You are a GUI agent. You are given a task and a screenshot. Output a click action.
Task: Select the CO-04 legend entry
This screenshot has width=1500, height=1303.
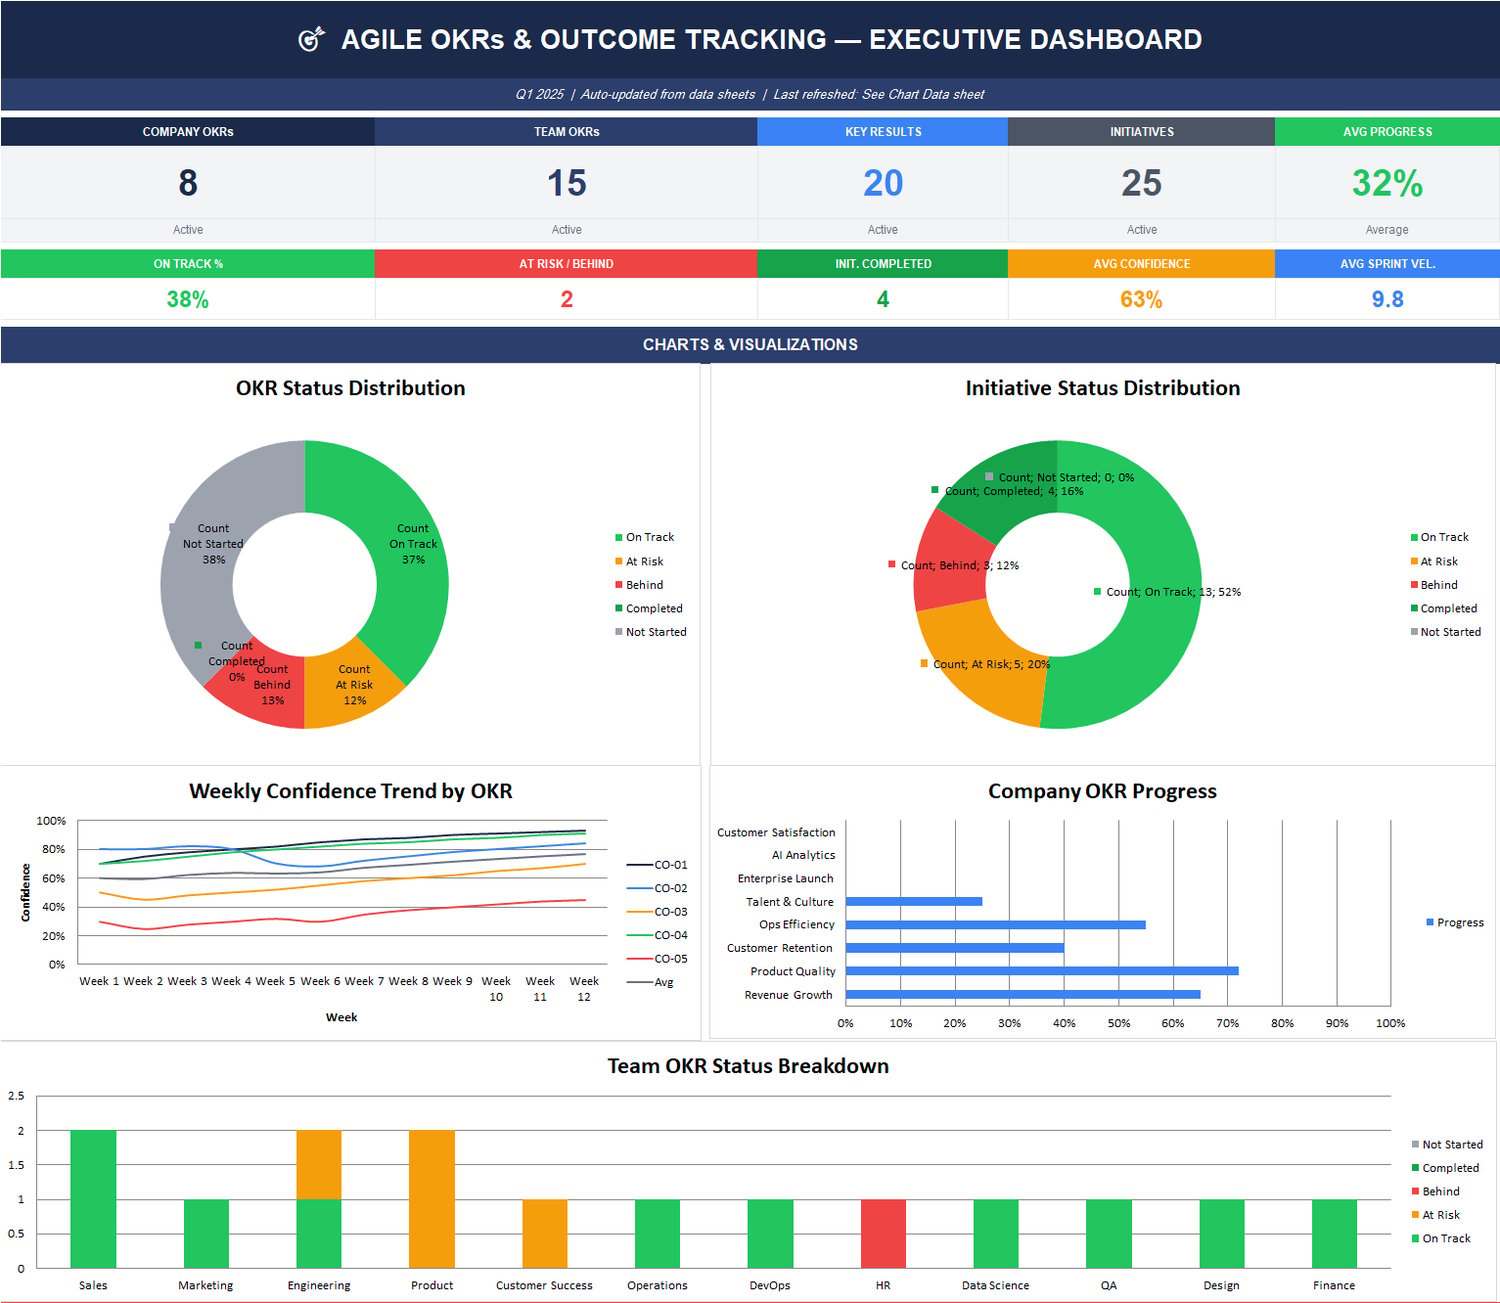pyautogui.click(x=657, y=935)
